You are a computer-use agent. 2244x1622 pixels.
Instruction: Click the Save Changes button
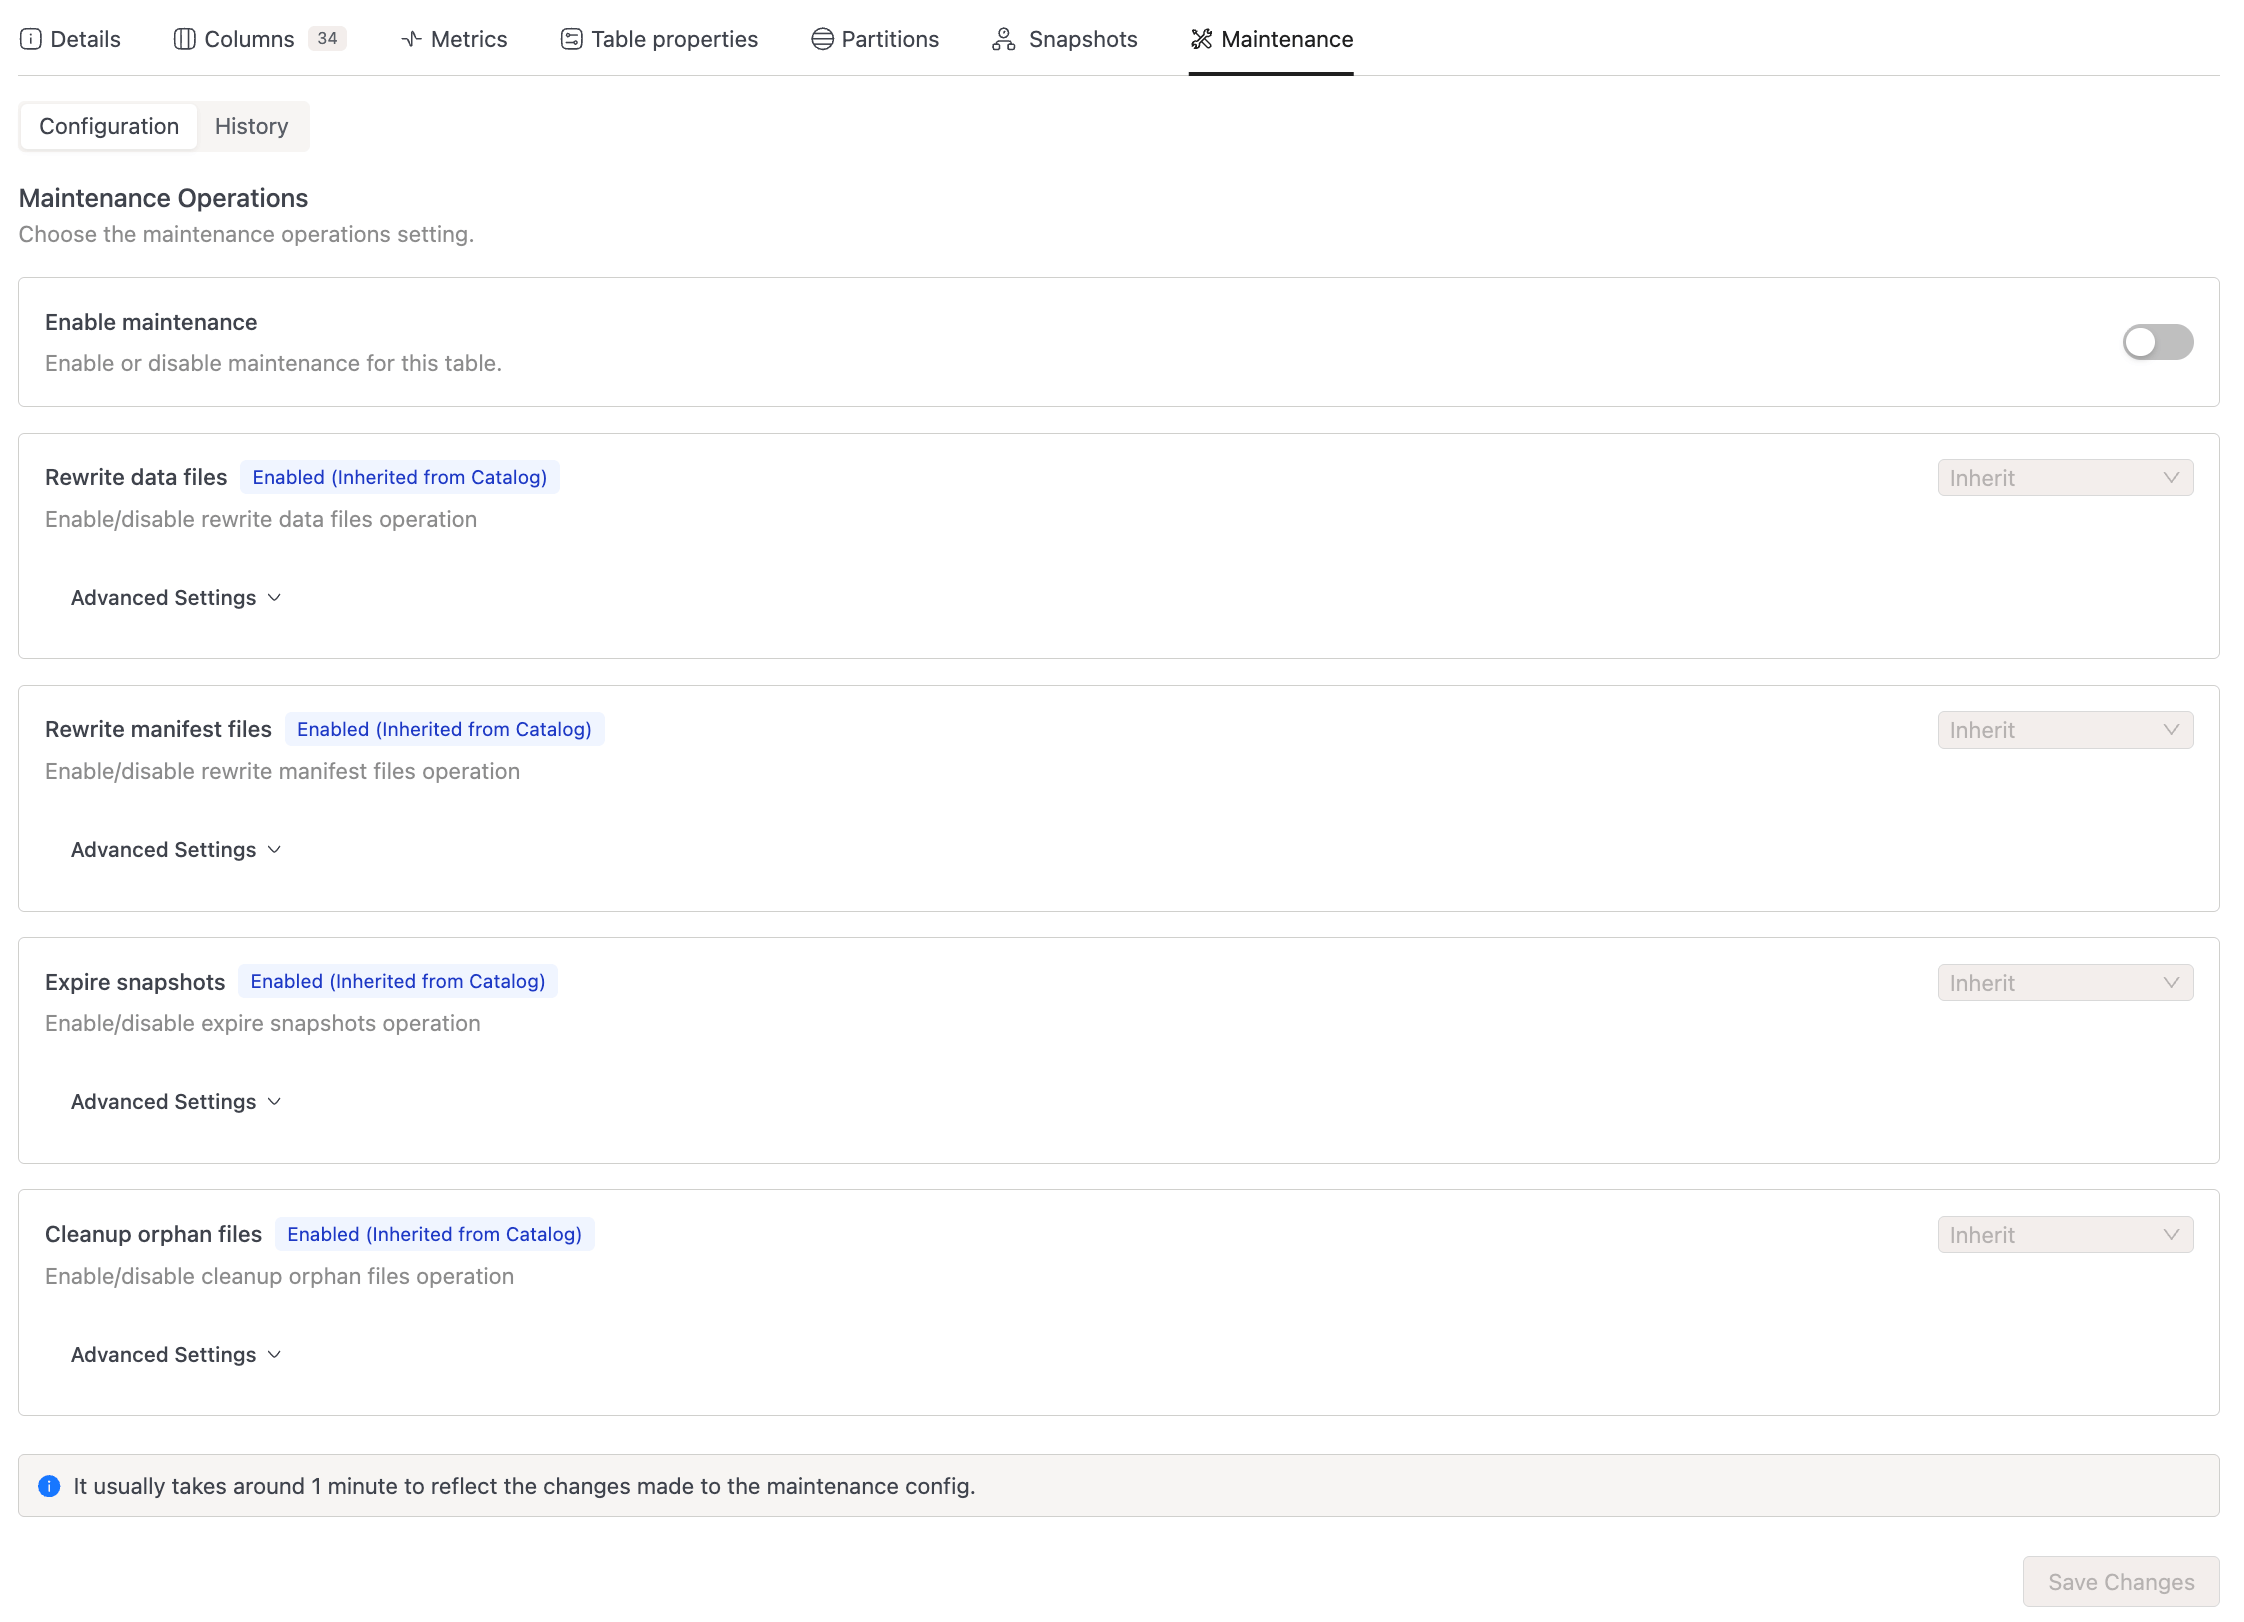(x=2120, y=1582)
